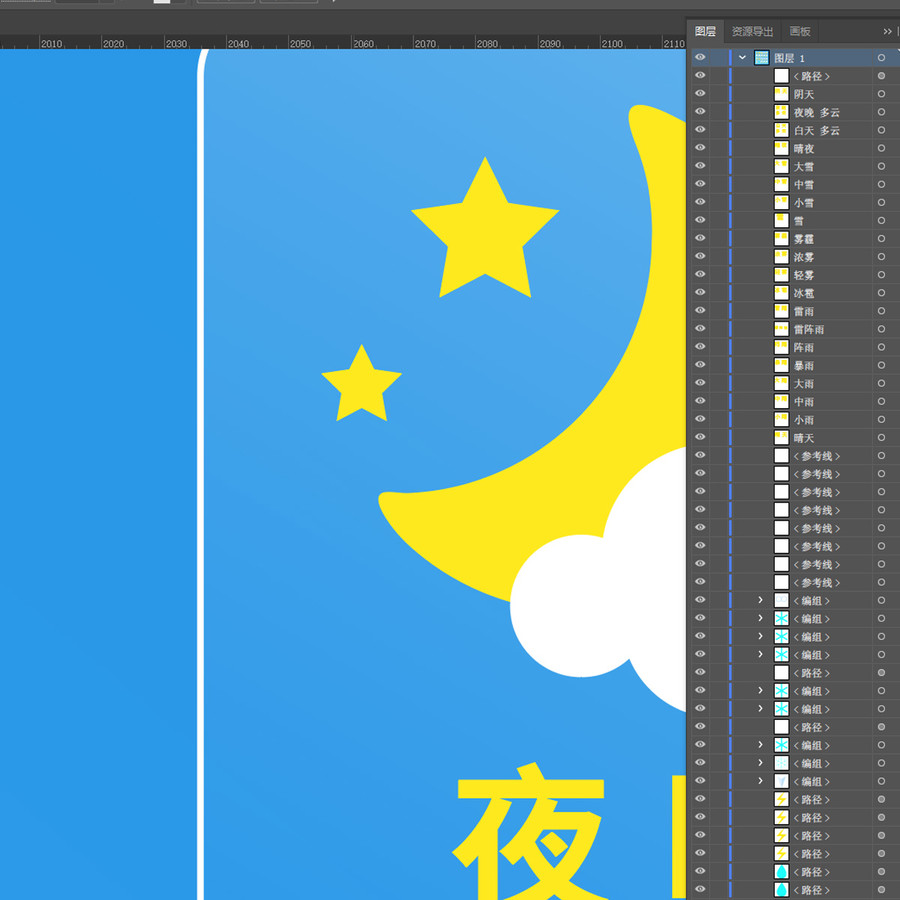Toggle visibility of the 大雪 item
The width and height of the screenshot is (900, 900).
[700, 166]
